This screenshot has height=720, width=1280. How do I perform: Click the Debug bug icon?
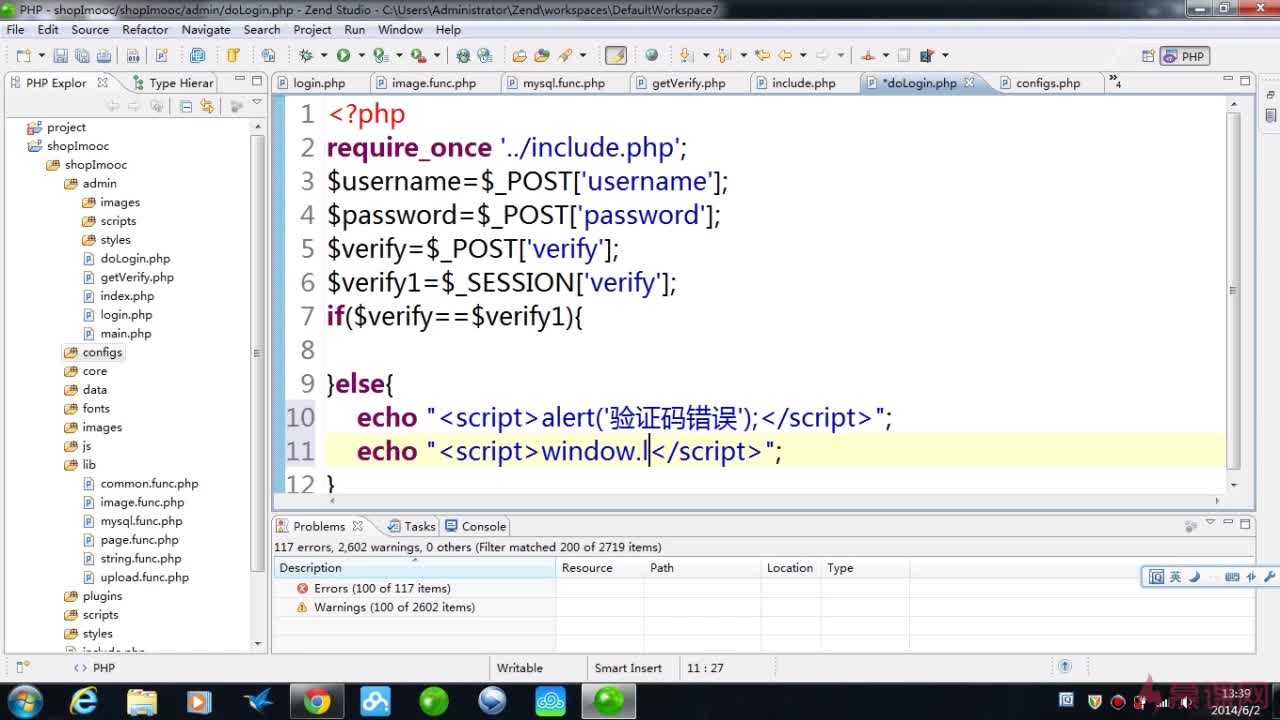(306, 56)
